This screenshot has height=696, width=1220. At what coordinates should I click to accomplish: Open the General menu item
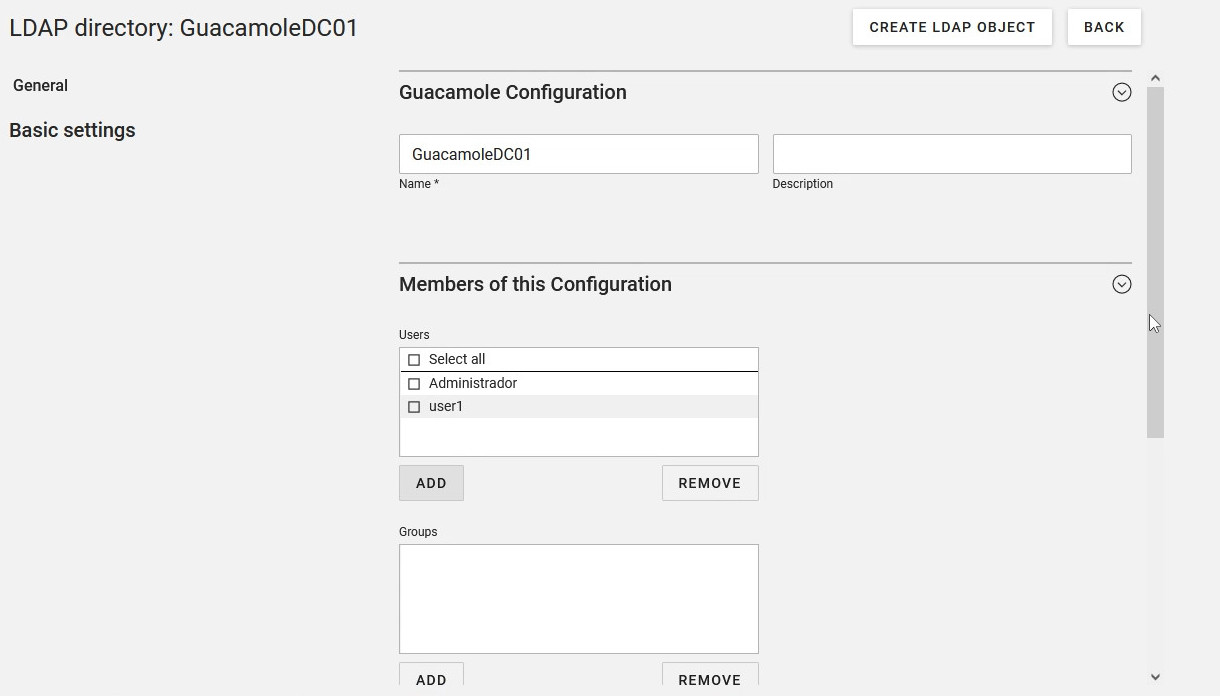[x=41, y=86]
